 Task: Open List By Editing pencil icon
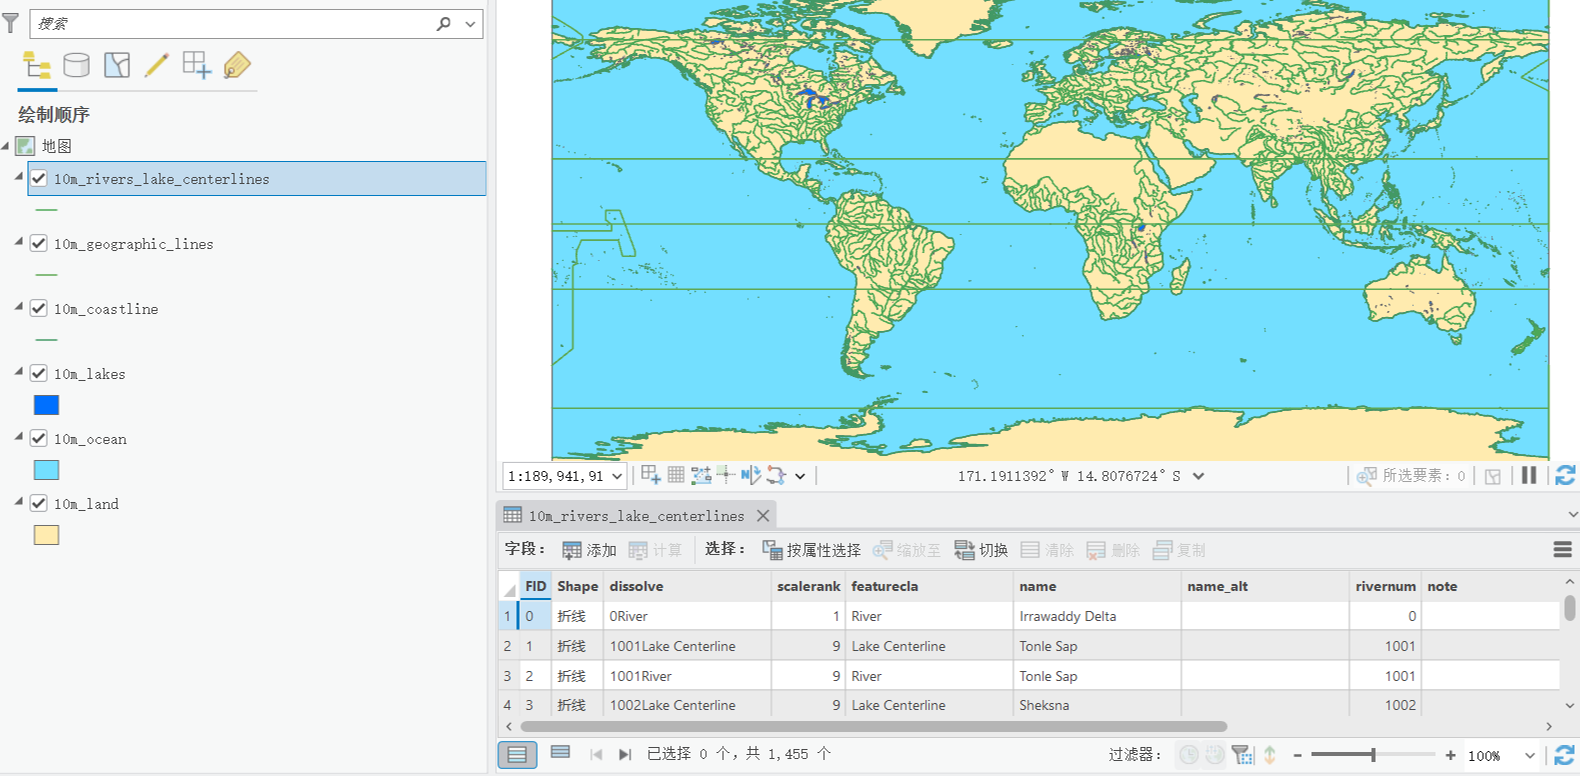click(x=157, y=66)
